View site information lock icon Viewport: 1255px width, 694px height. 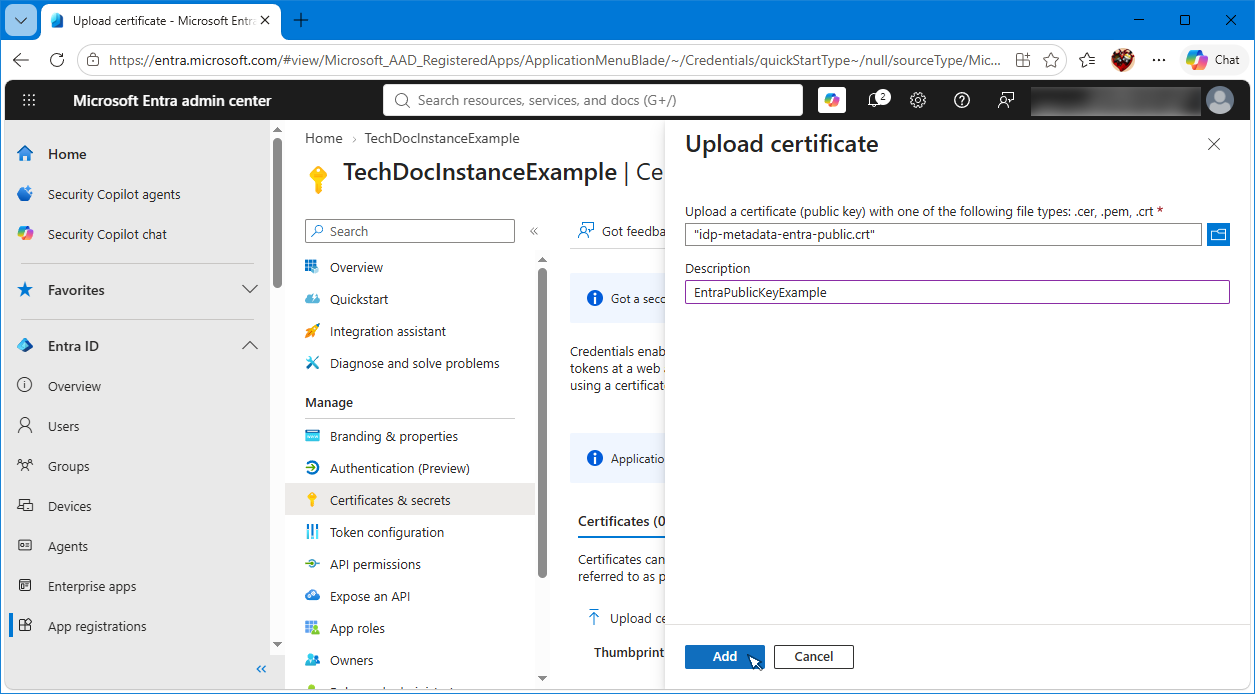pos(92,60)
